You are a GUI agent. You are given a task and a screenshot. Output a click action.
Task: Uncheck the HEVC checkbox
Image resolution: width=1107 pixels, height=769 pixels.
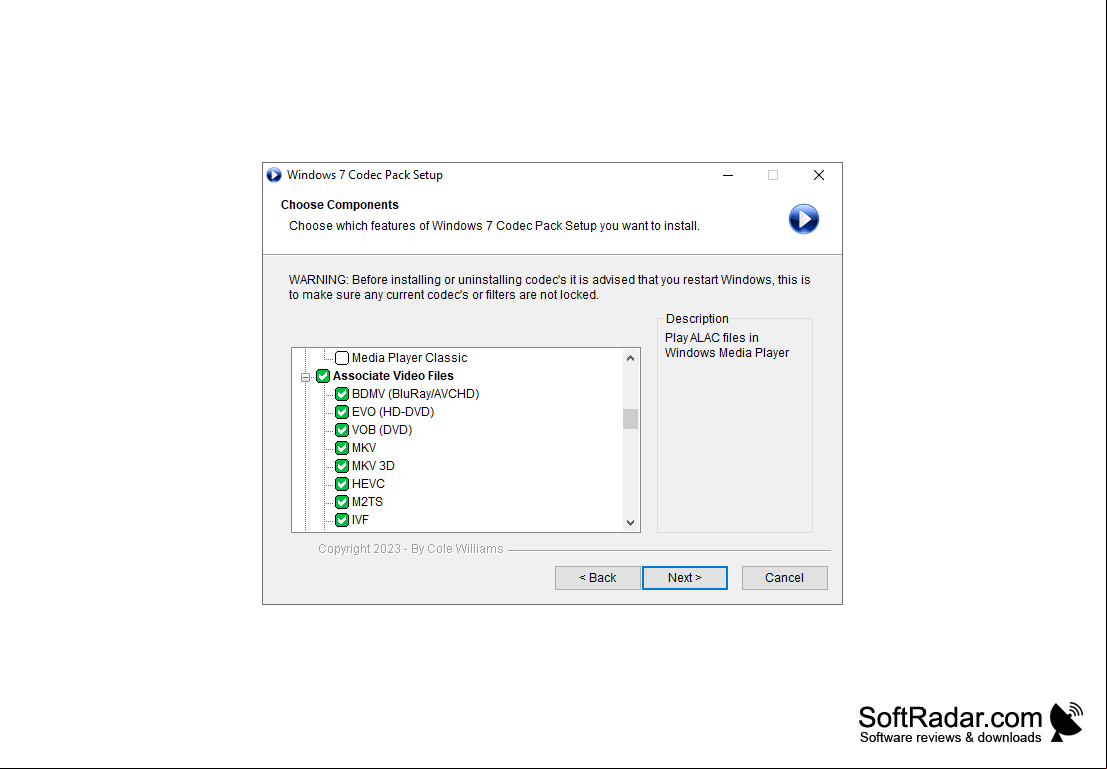342,484
